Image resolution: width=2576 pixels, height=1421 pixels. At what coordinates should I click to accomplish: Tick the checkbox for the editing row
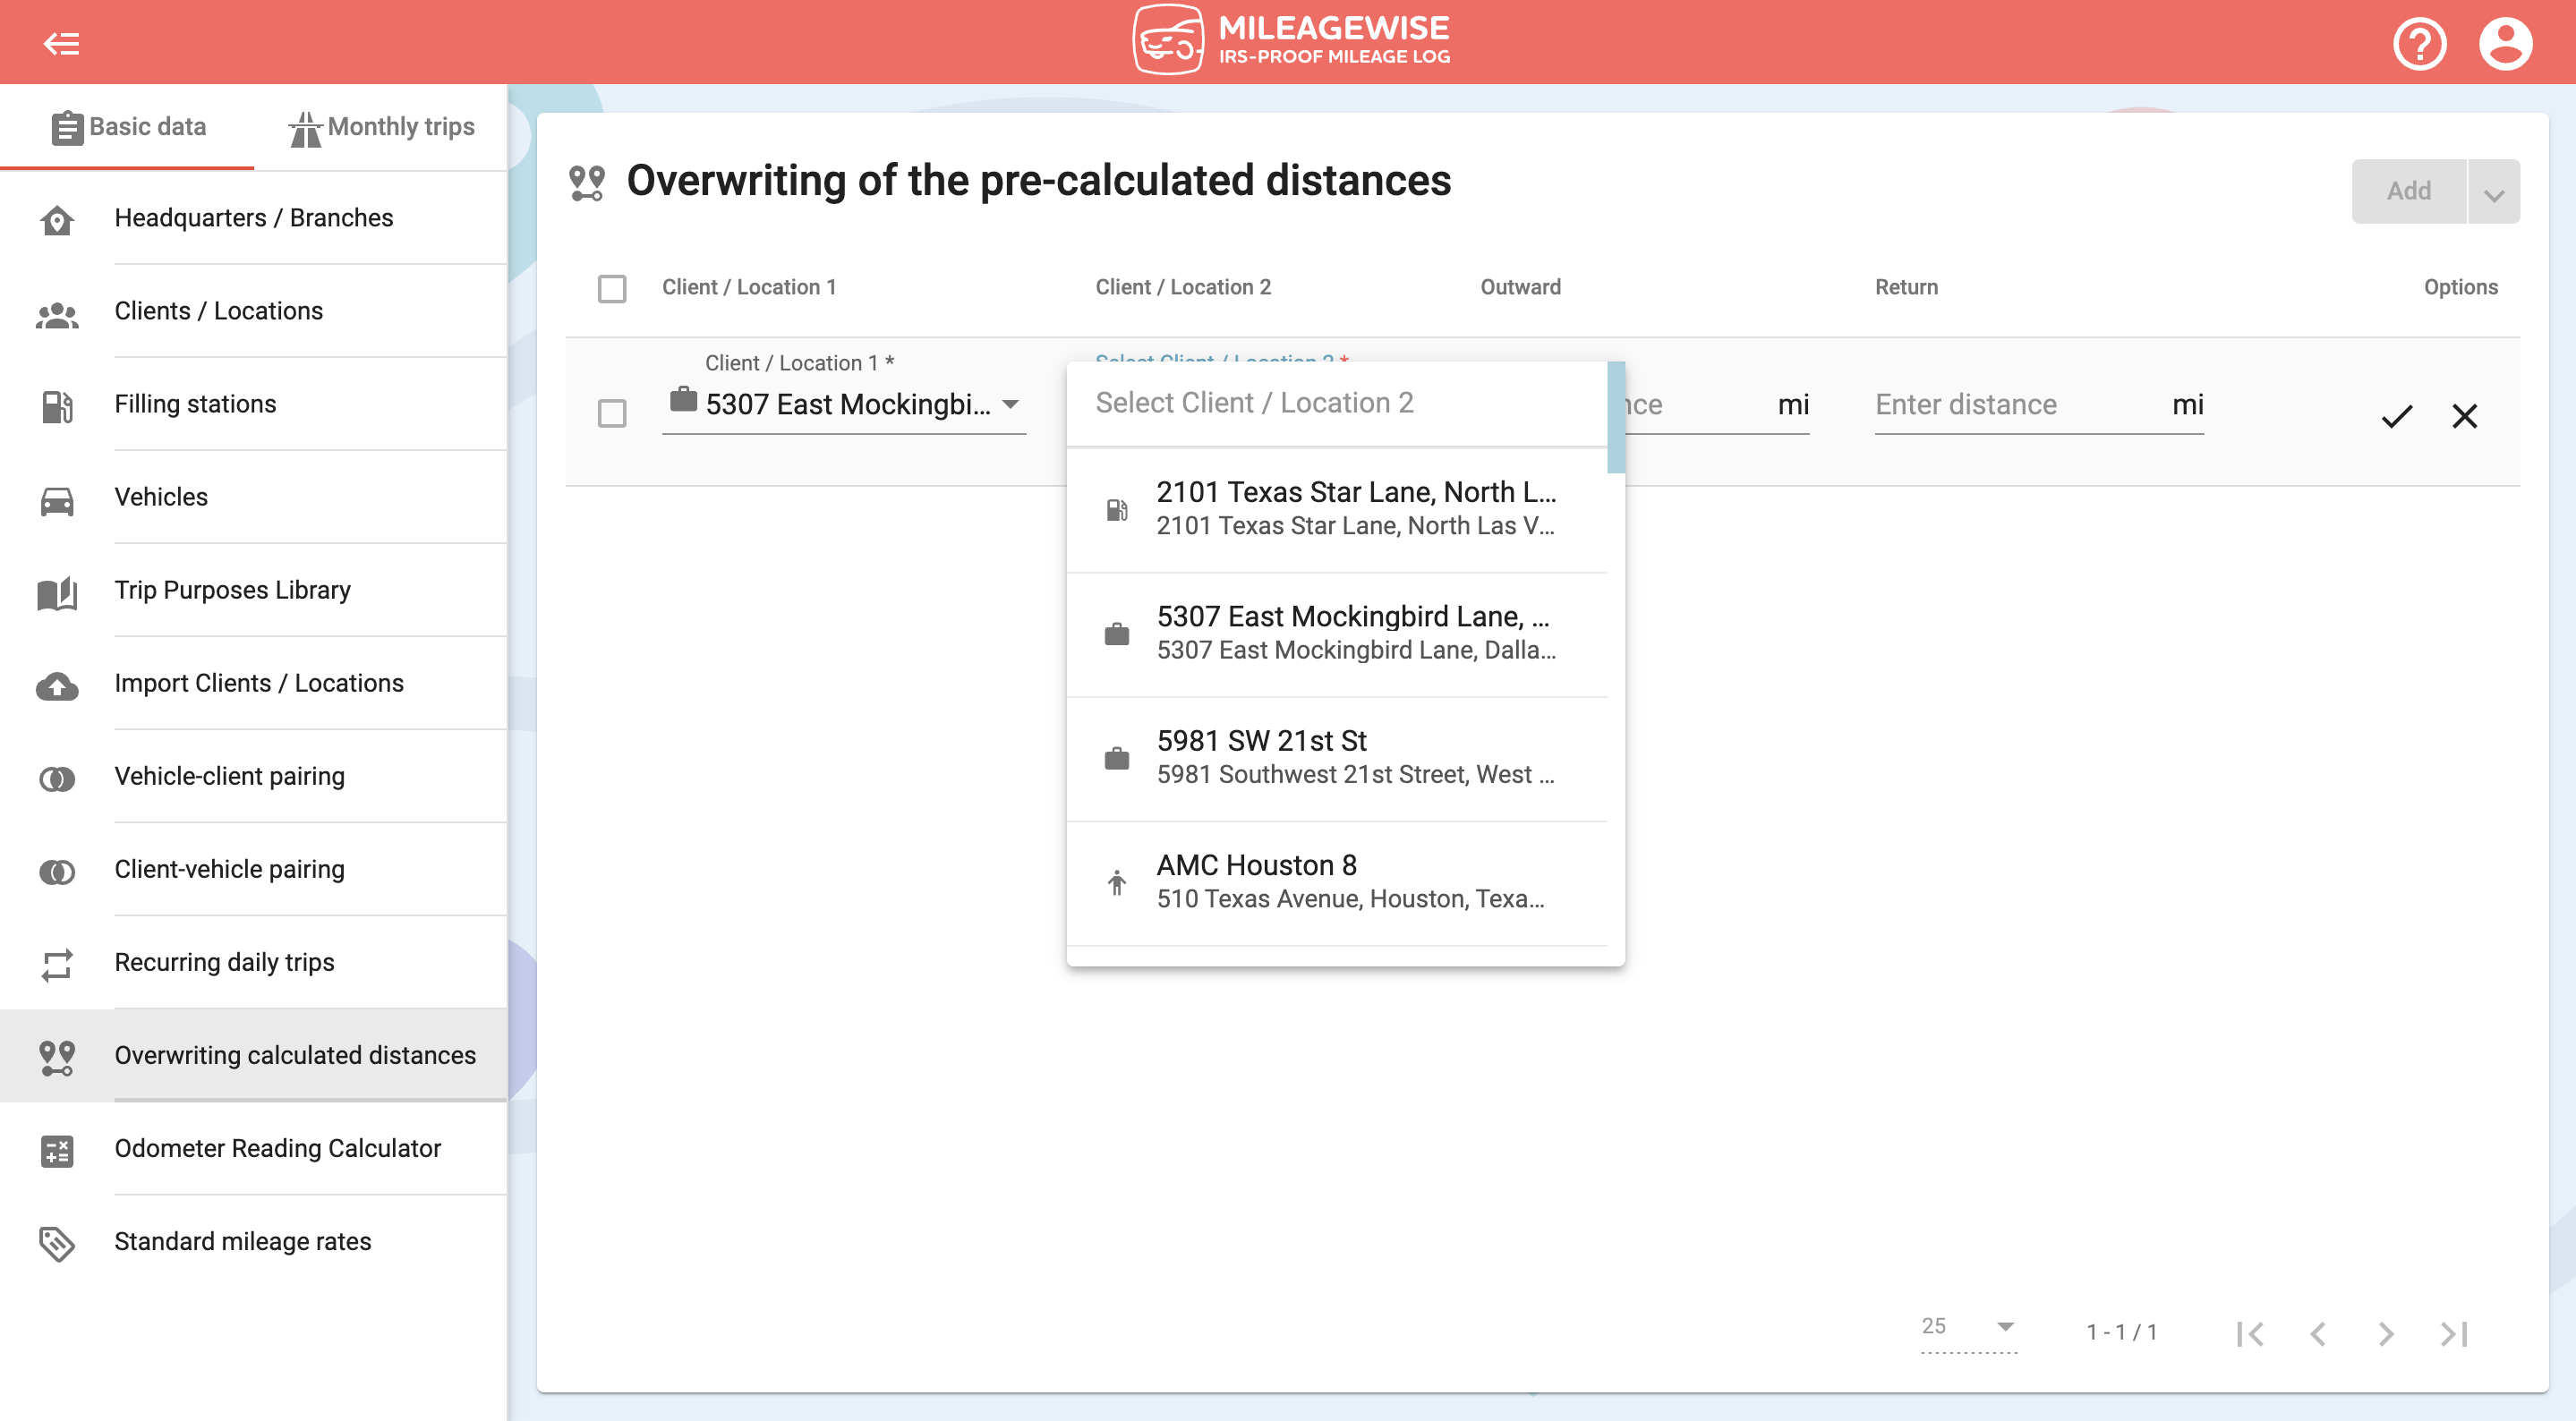[611, 412]
